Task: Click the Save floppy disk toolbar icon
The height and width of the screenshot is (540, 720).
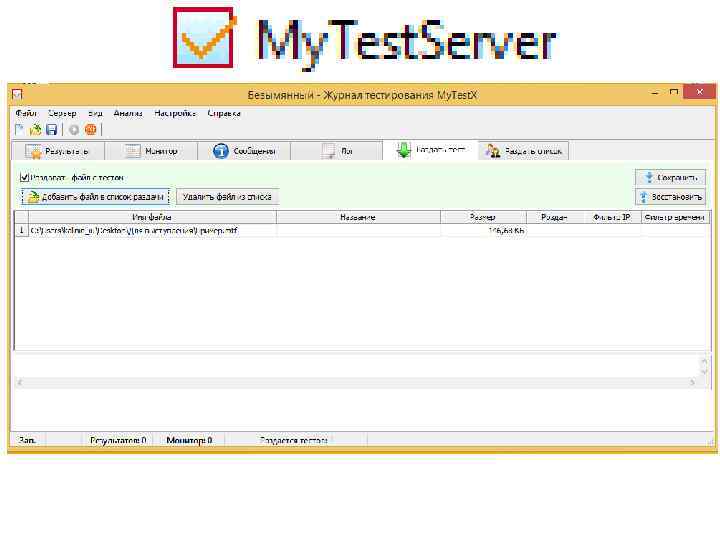Action: (x=51, y=130)
